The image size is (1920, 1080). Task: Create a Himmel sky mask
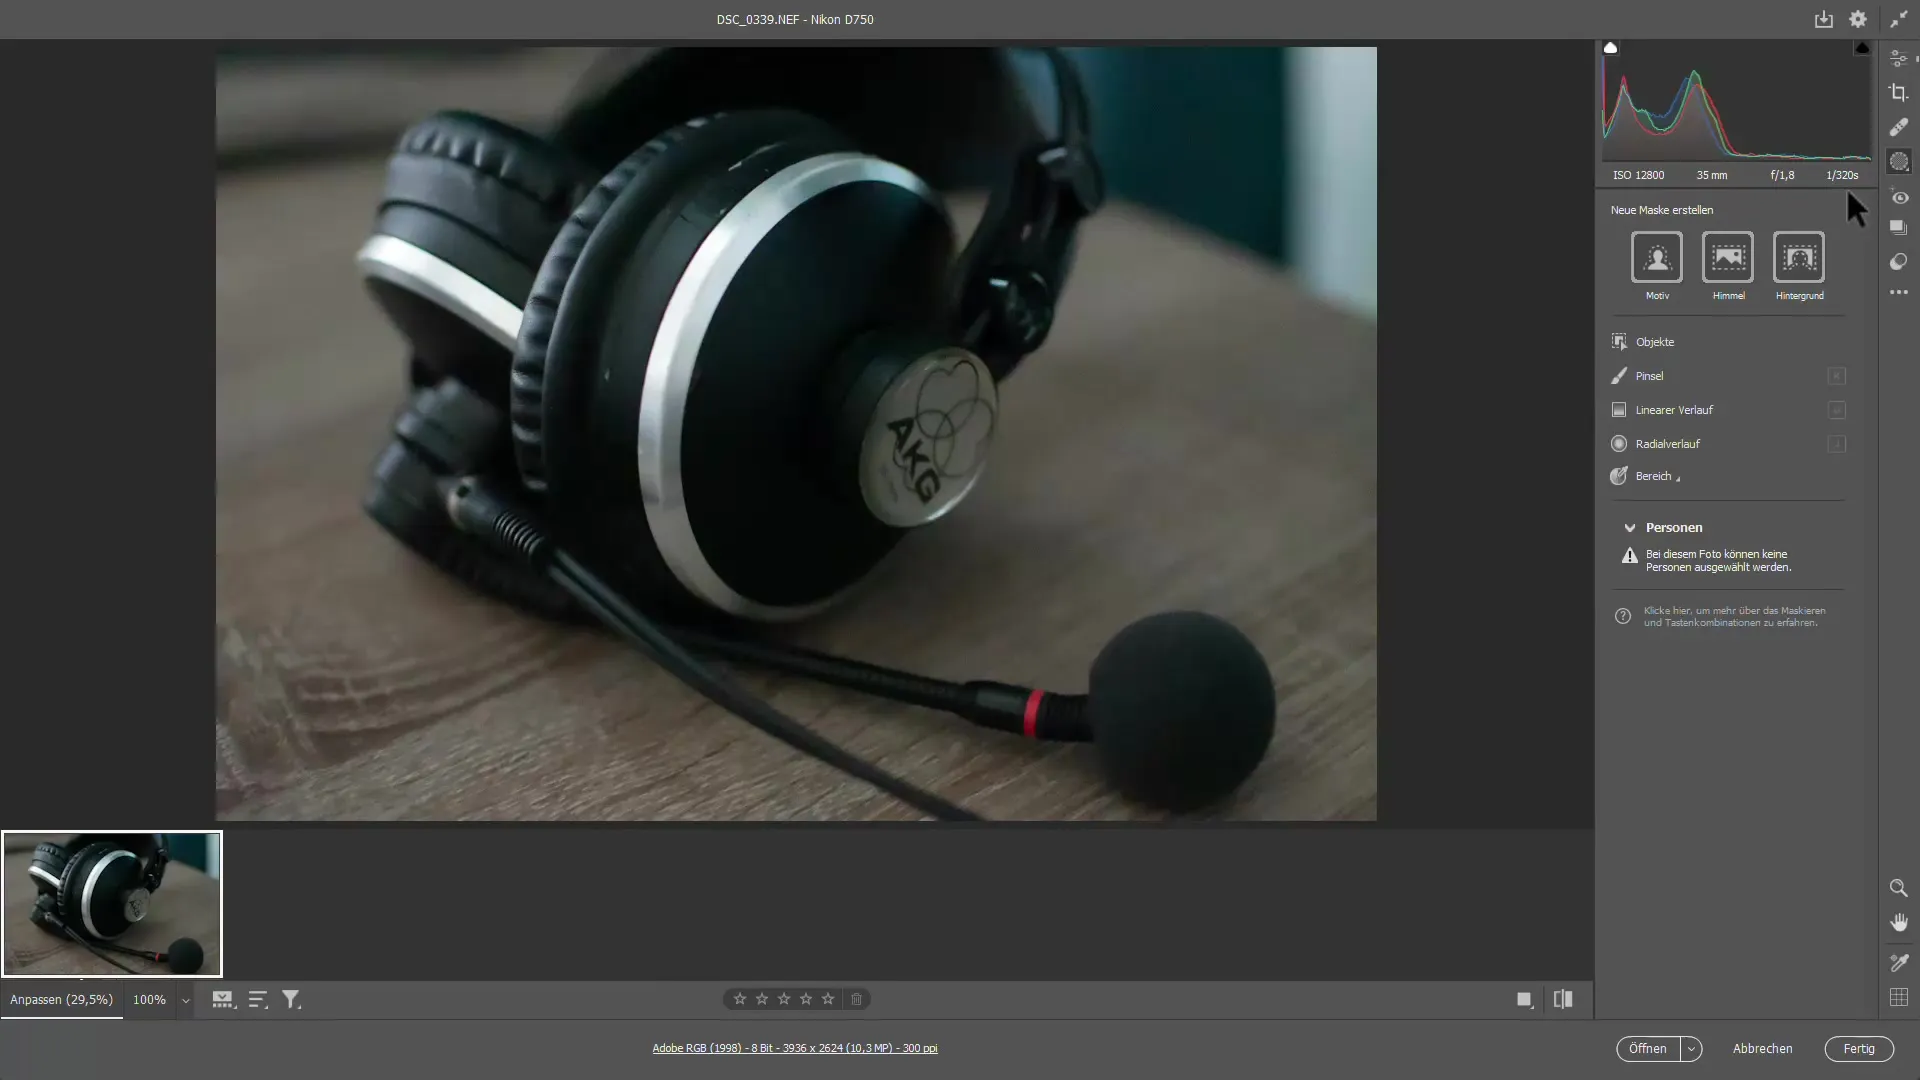[1728, 257]
